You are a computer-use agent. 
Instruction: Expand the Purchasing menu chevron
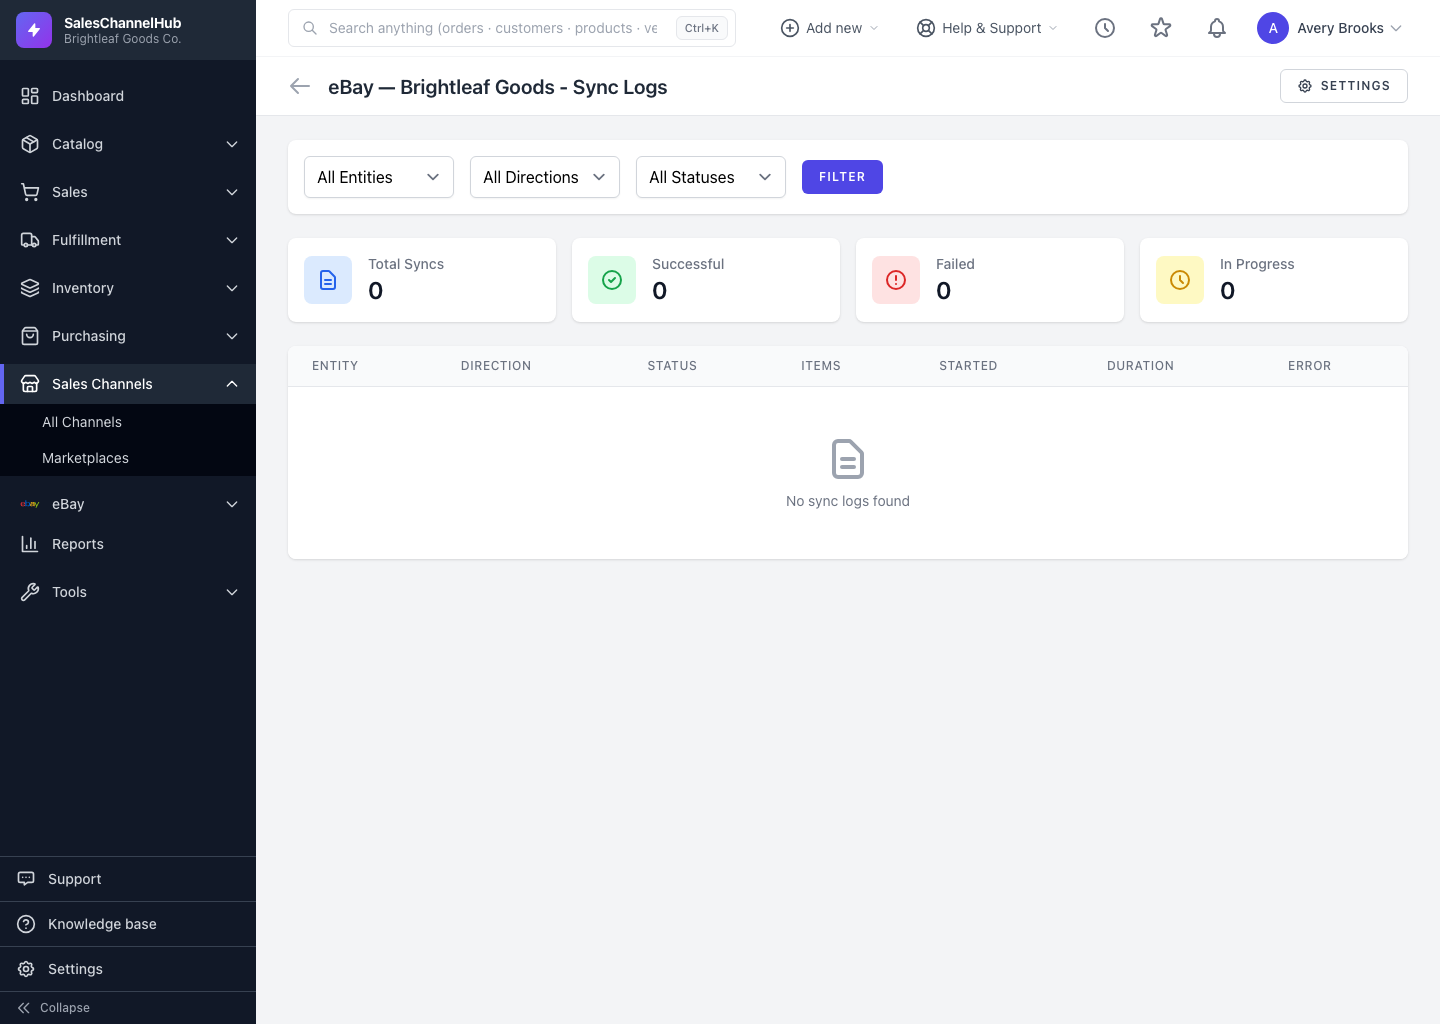tap(232, 336)
